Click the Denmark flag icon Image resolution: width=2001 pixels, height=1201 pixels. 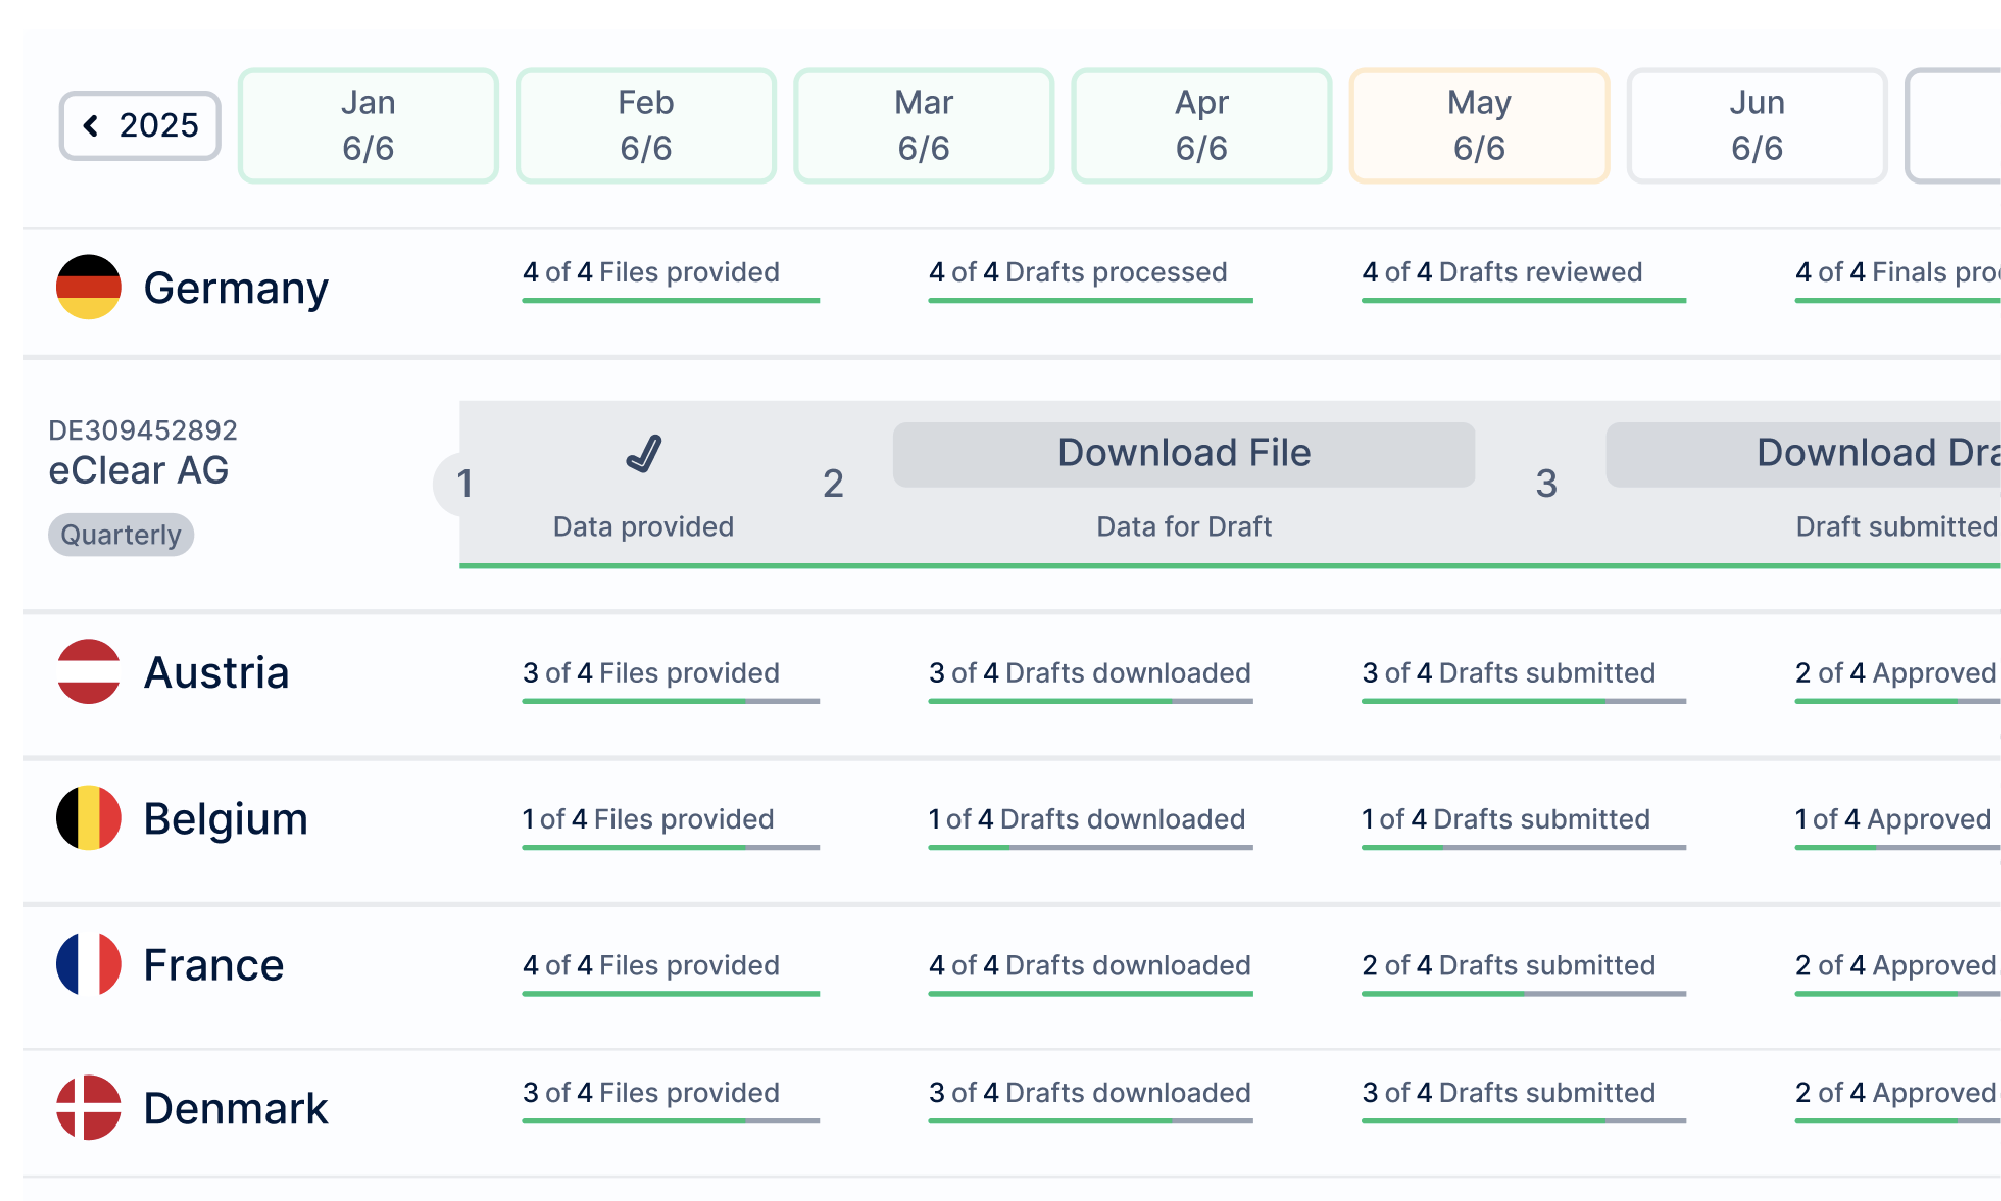[89, 1108]
